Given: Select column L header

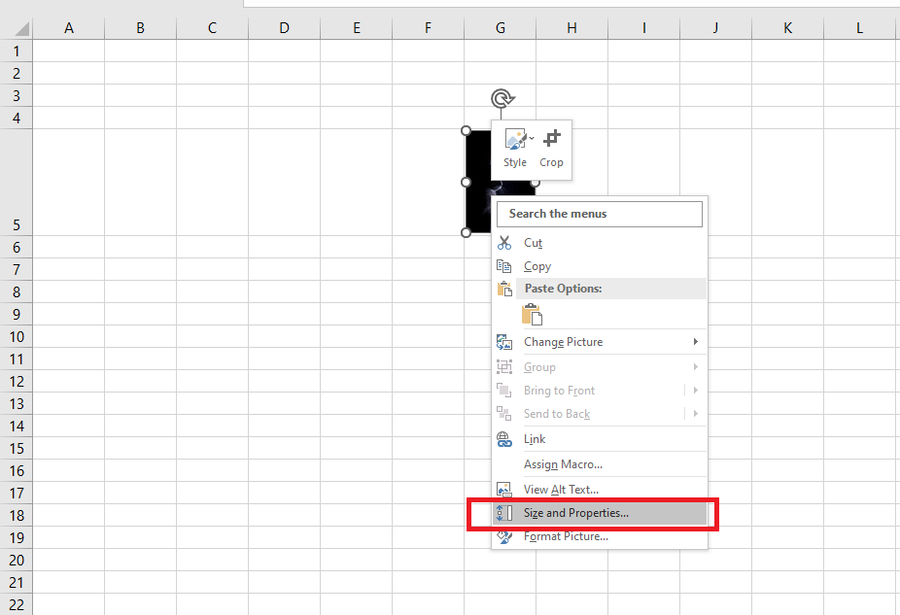Looking at the screenshot, I should coord(859,28).
